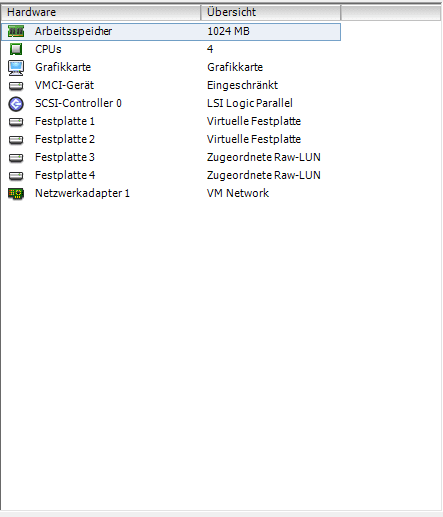Click the 1024 MB memory value

click(228, 31)
